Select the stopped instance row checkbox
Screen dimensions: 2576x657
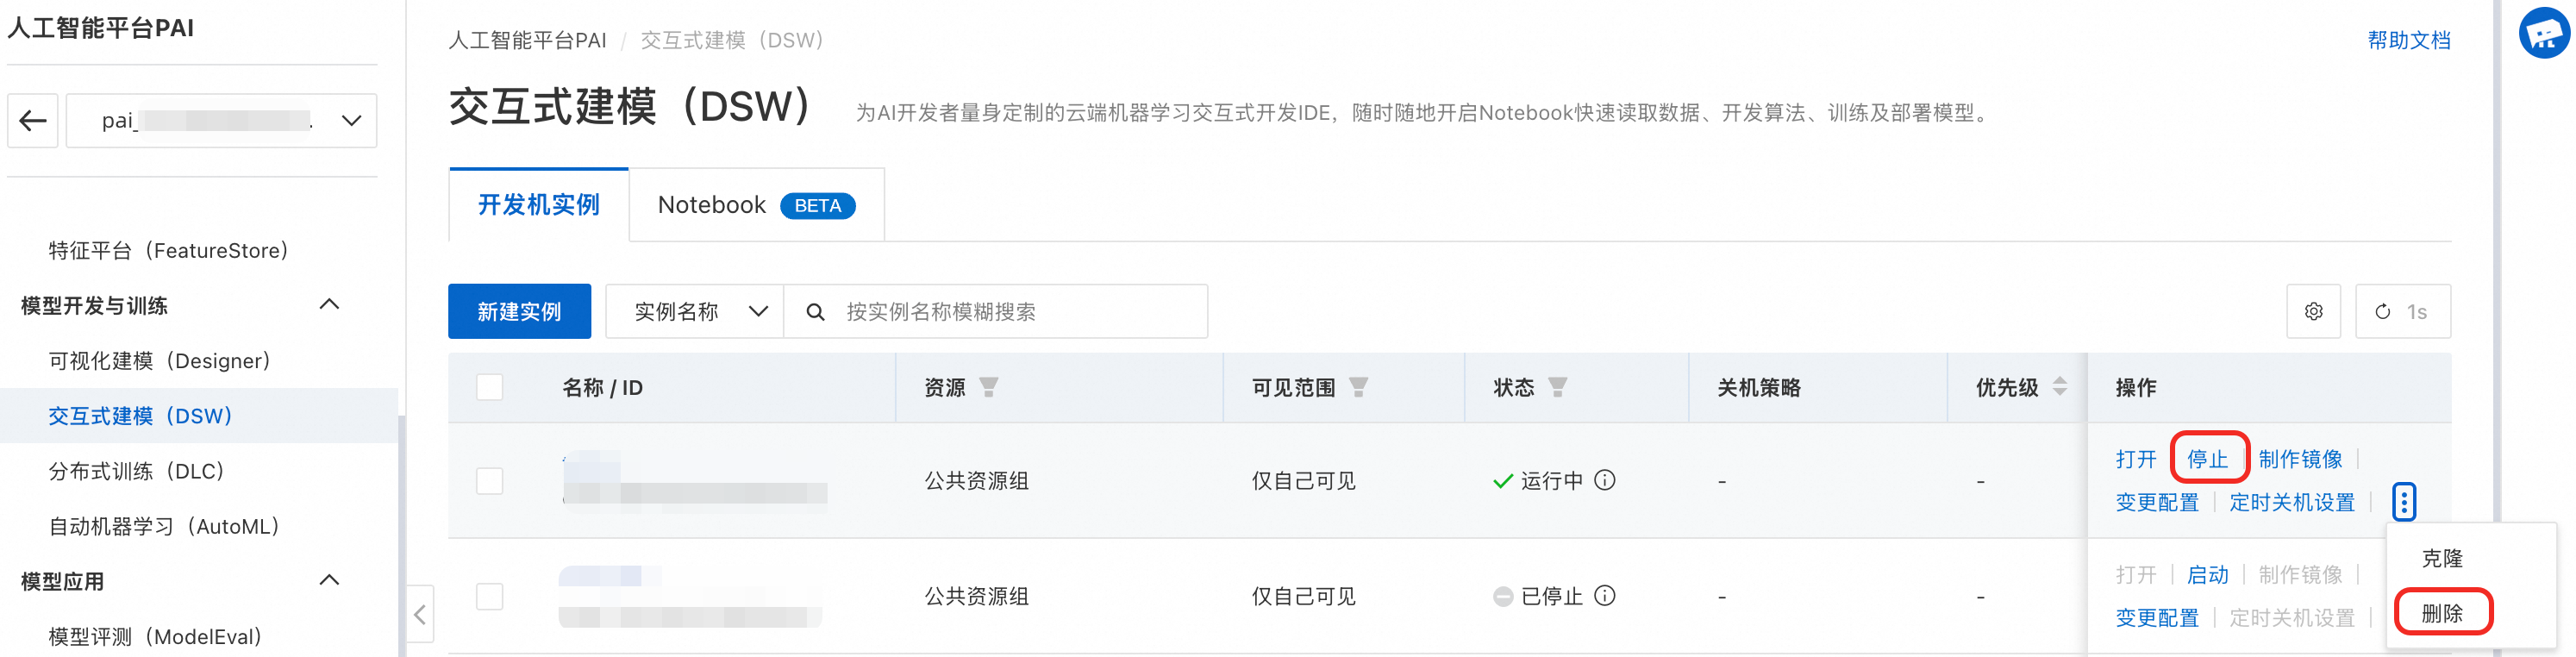[x=490, y=596]
